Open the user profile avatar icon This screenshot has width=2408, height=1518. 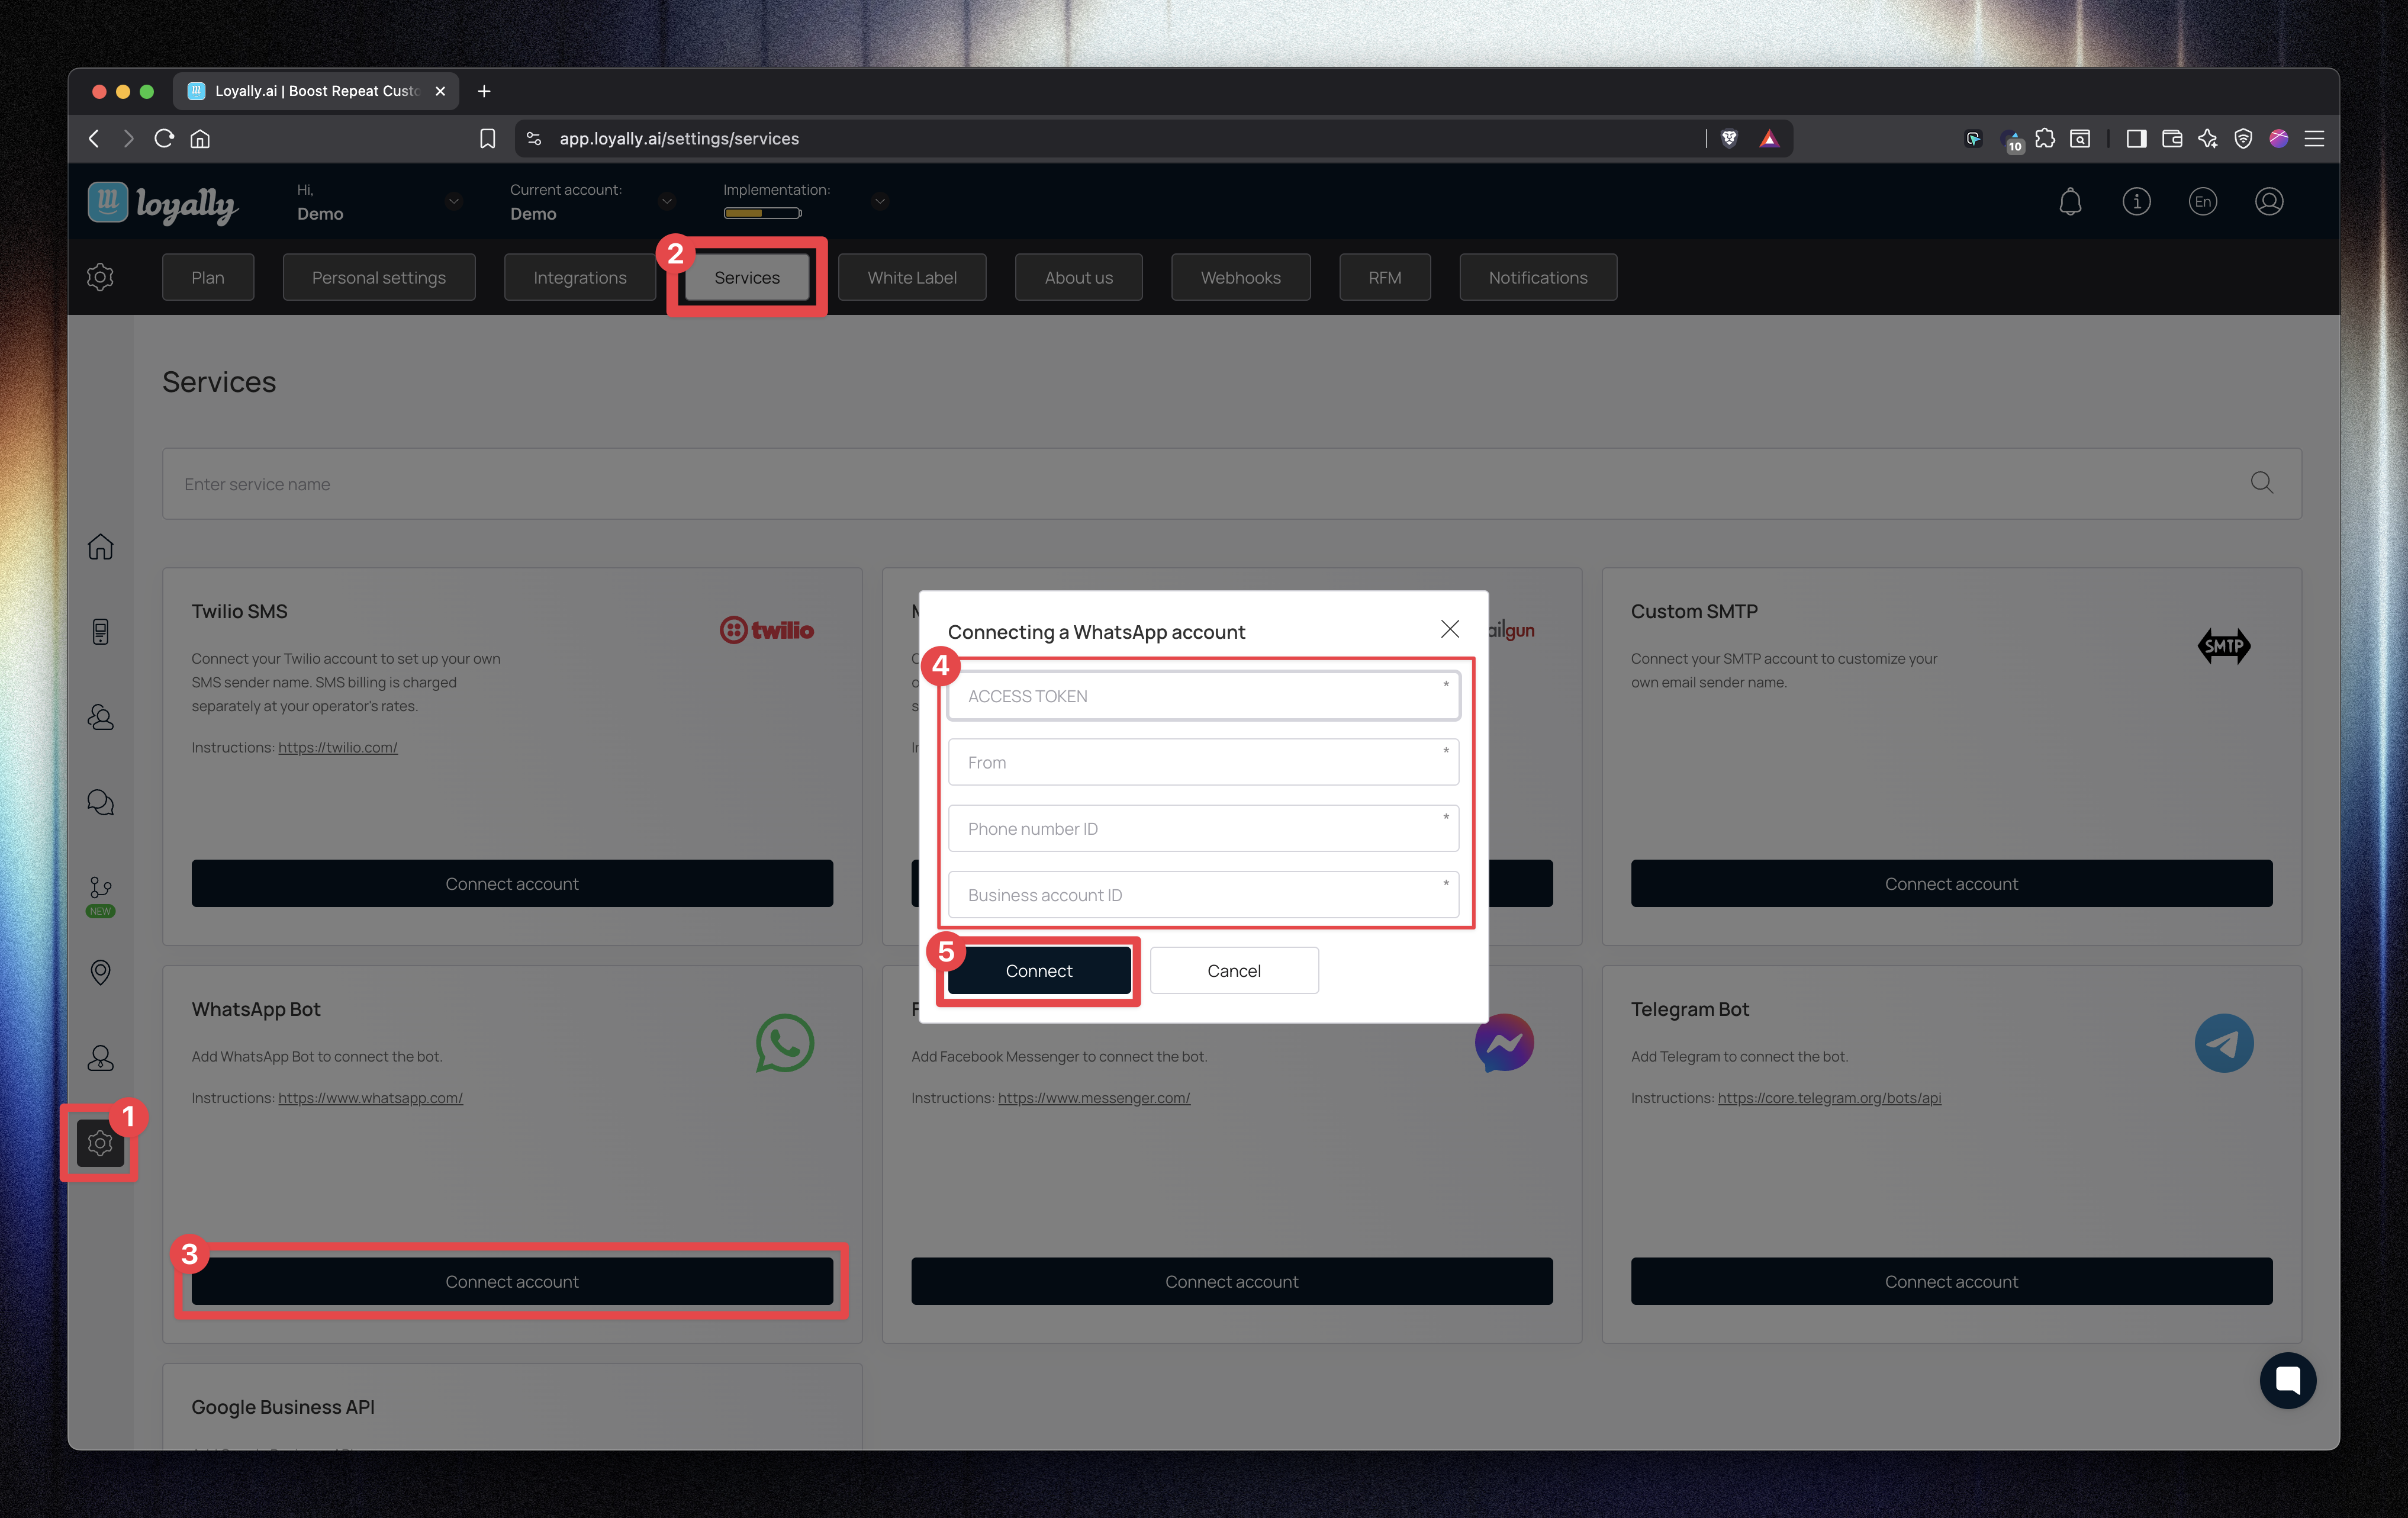pyautogui.click(x=2269, y=202)
